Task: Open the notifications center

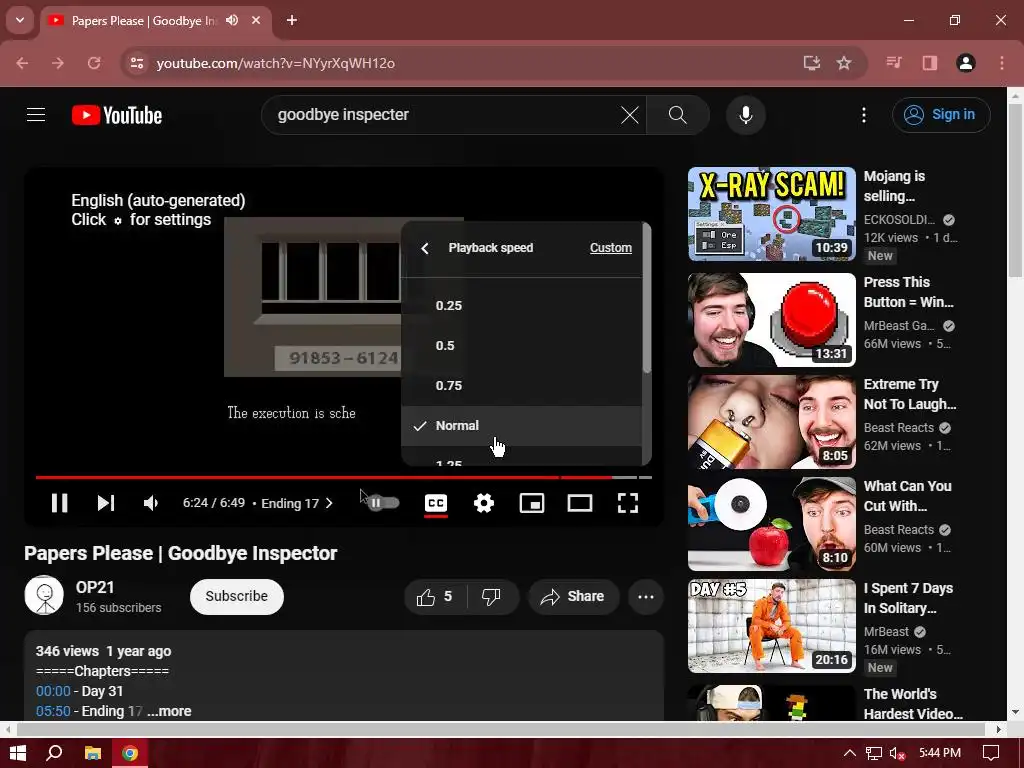Action: (x=991, y=753)
